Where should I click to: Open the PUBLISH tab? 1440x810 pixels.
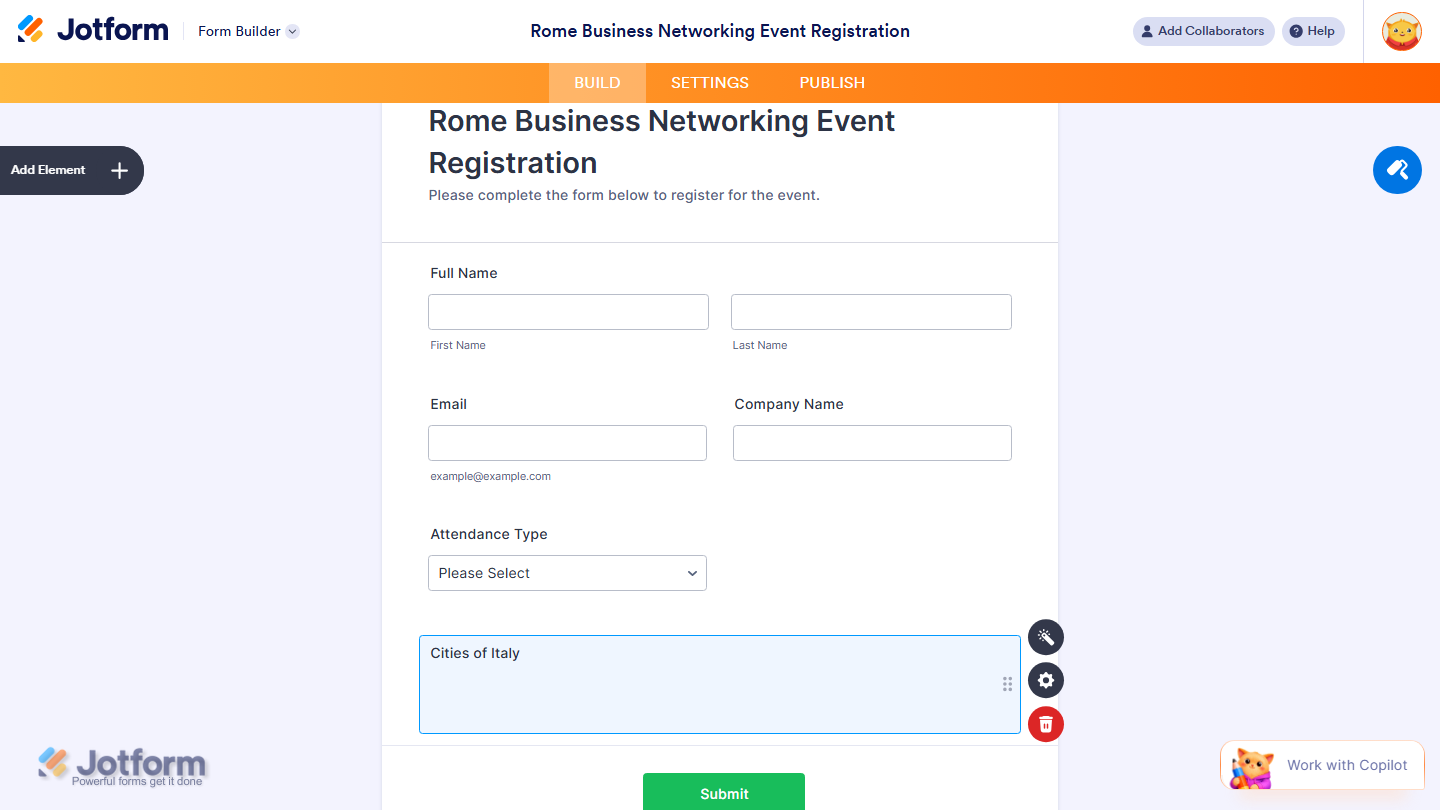[x=831, y=82]
